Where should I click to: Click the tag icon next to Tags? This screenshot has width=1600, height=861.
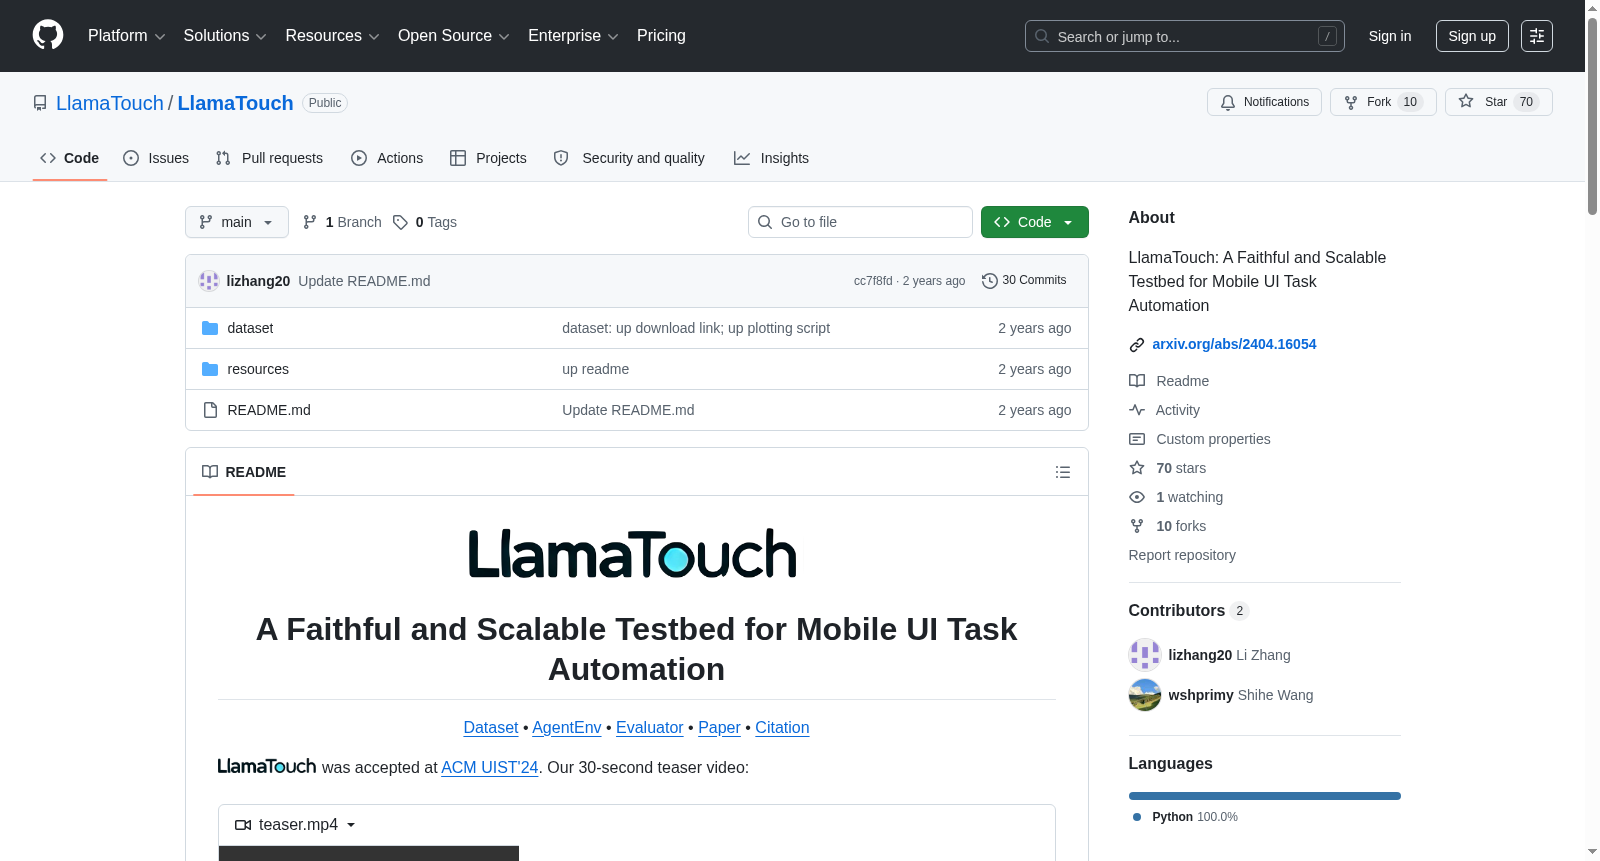[x=400, y=222]
